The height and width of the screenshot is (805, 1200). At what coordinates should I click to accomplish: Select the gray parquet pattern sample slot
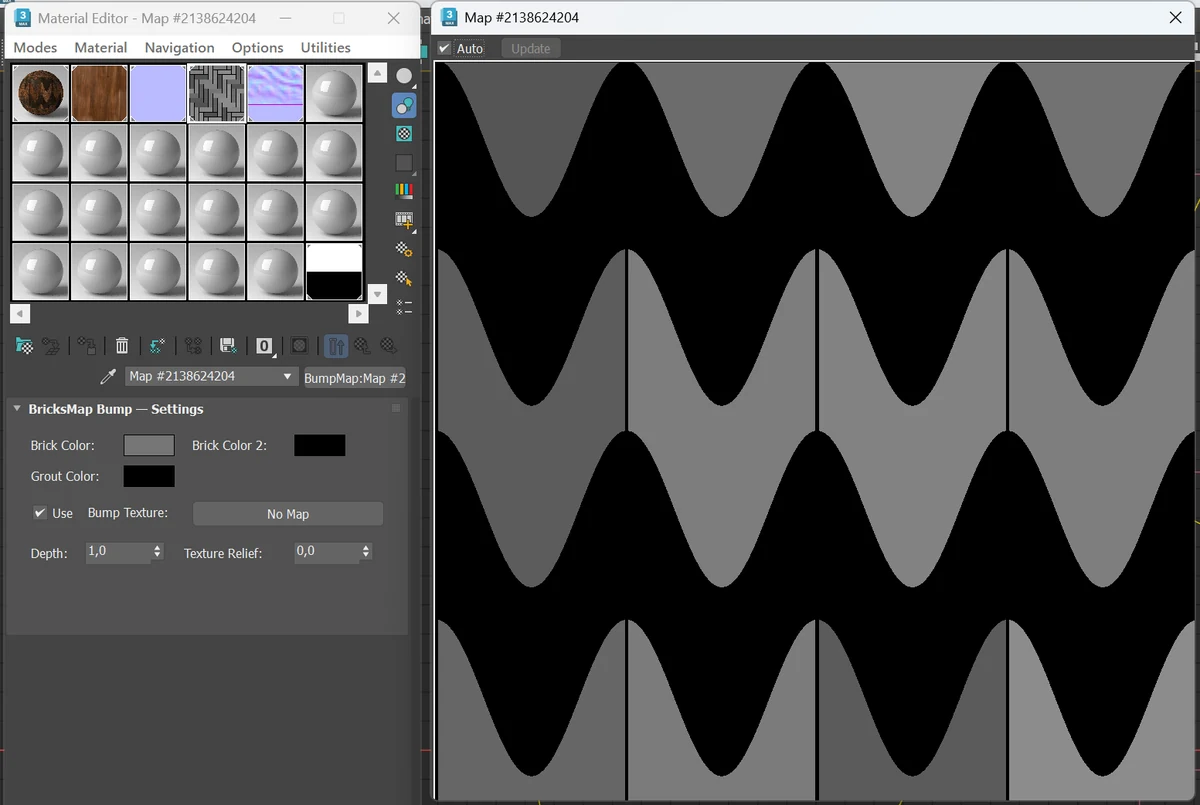[x=217, y=94]
